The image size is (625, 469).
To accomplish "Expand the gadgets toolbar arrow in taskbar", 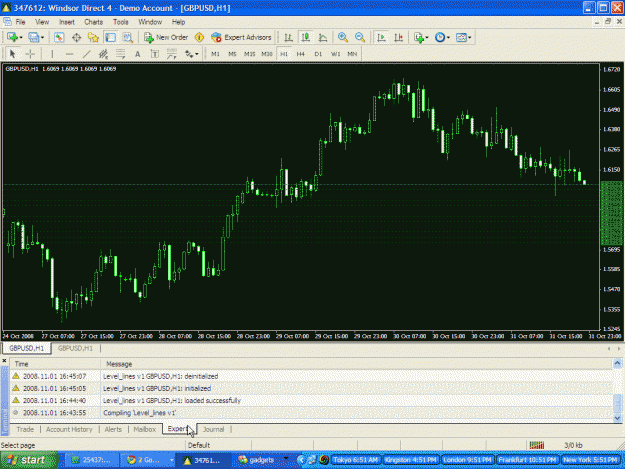I will [x=285, y=459].
